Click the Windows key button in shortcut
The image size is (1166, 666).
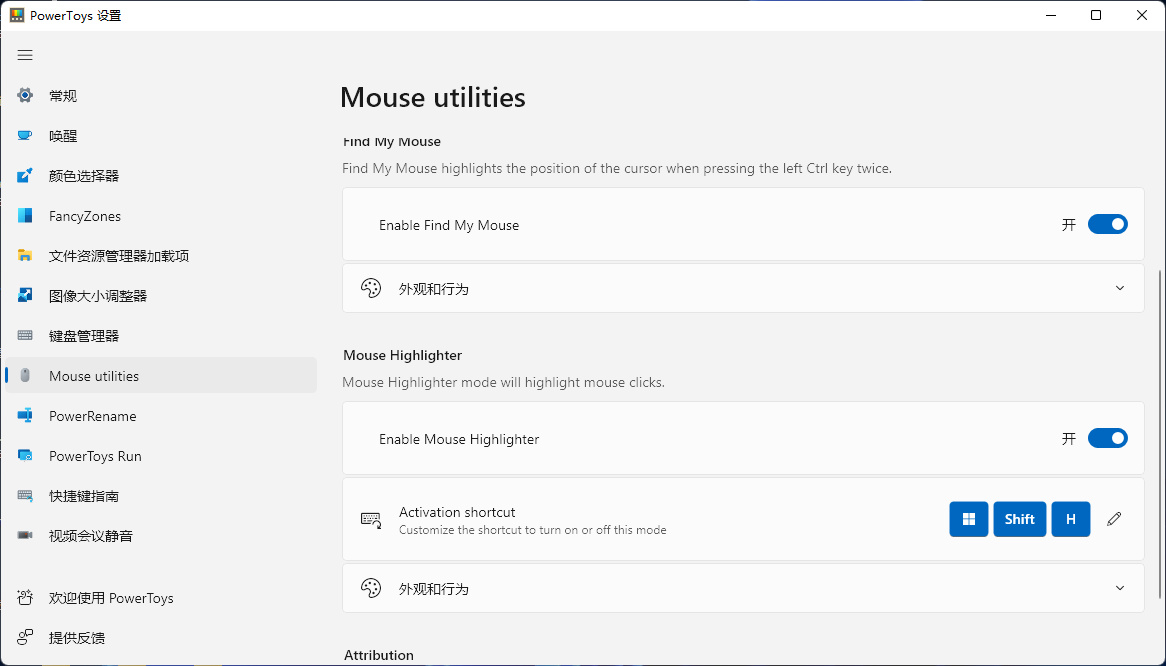968,519
